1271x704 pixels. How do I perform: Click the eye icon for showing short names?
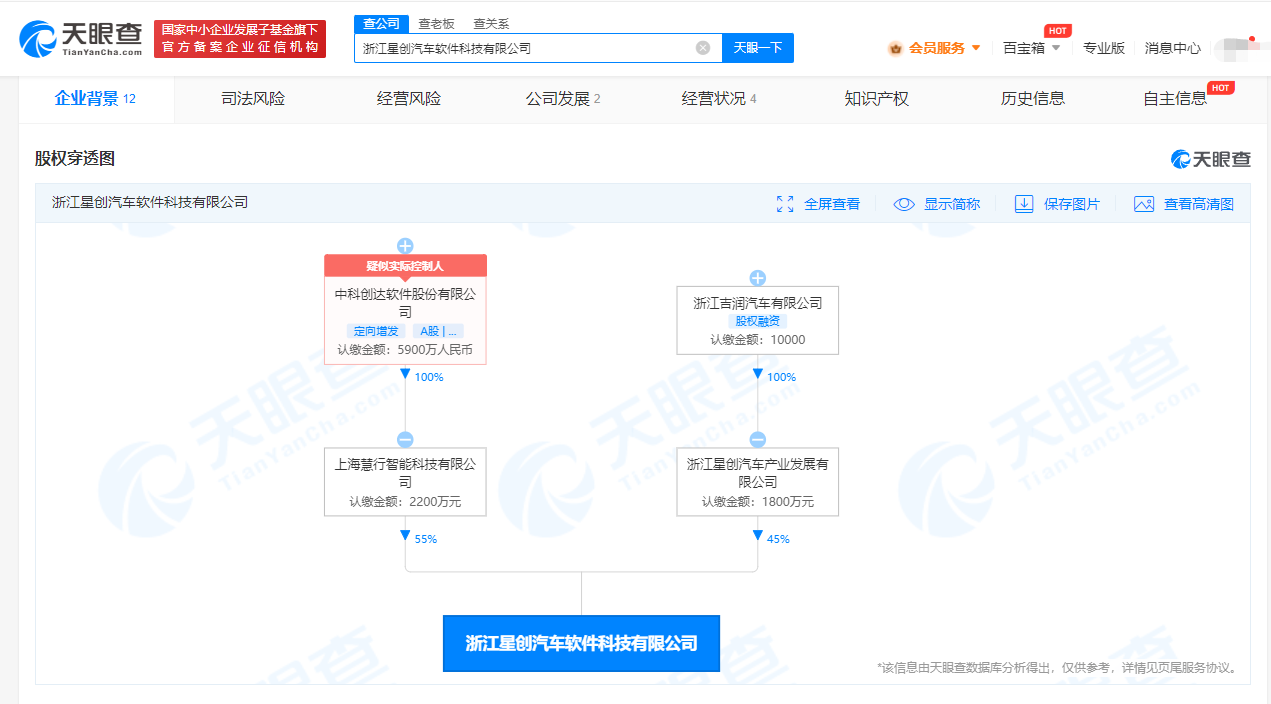click(x=904, y=204)
